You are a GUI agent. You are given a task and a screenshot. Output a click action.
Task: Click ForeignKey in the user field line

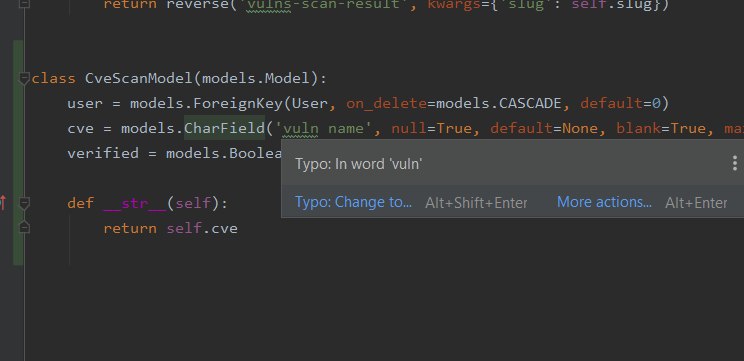point(238,103)
